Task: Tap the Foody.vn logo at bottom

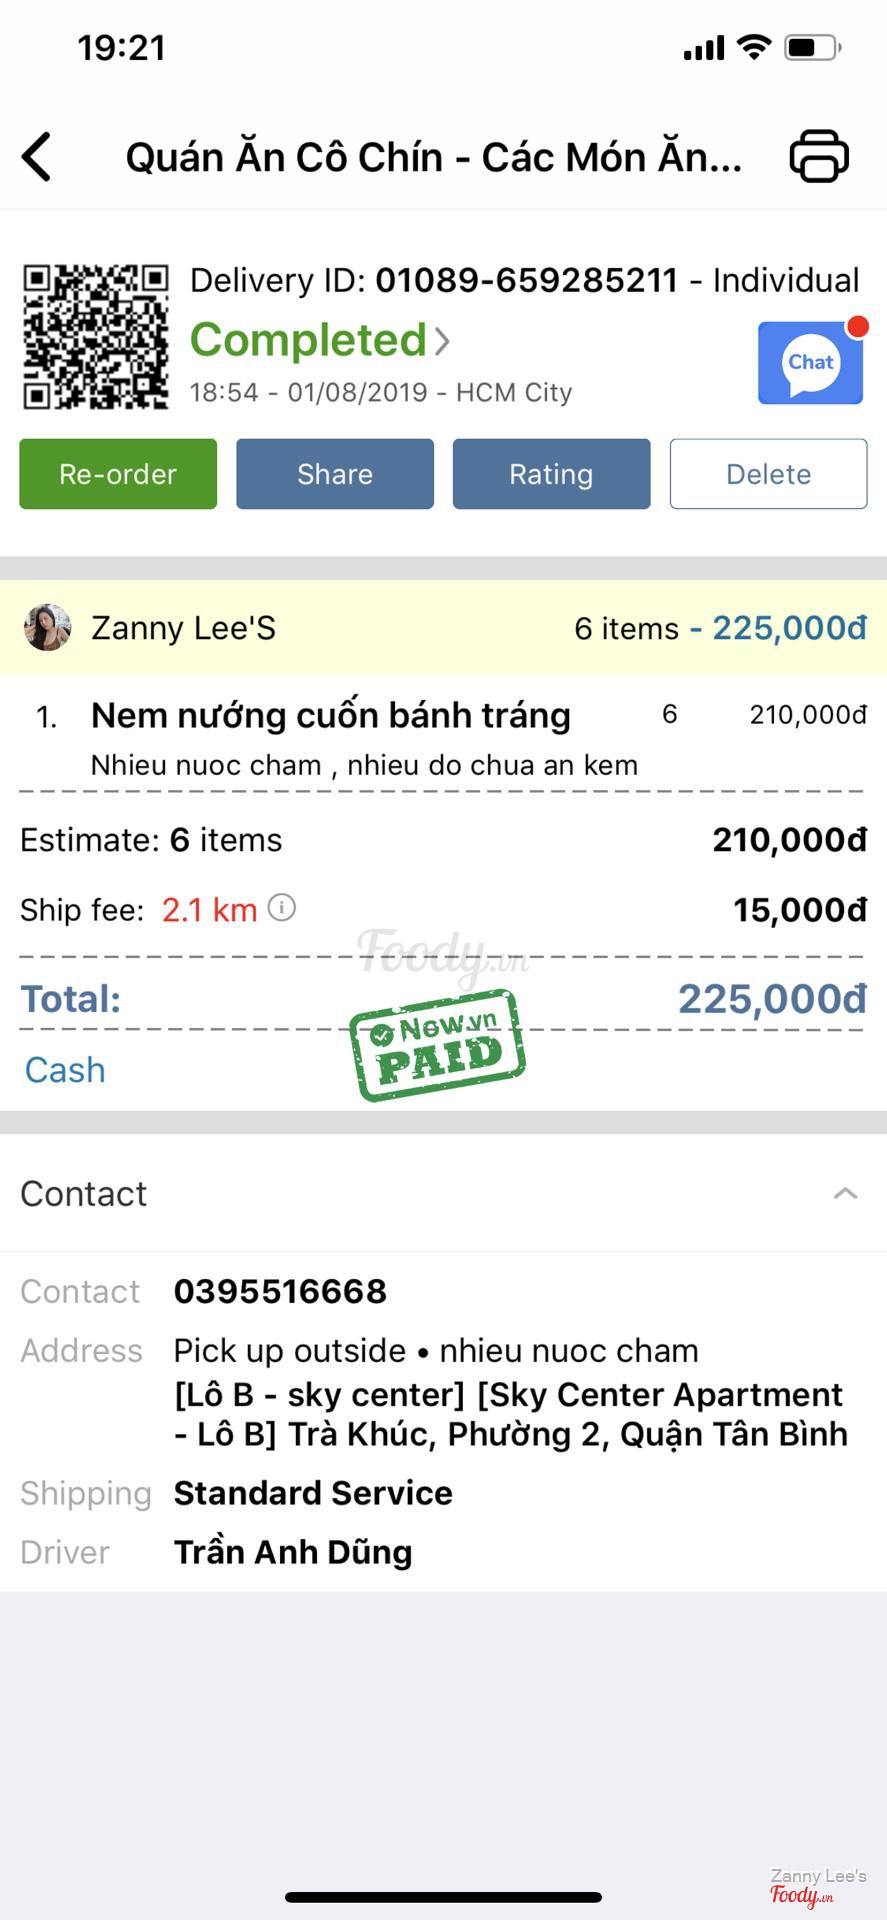Action: (801, 1894)
